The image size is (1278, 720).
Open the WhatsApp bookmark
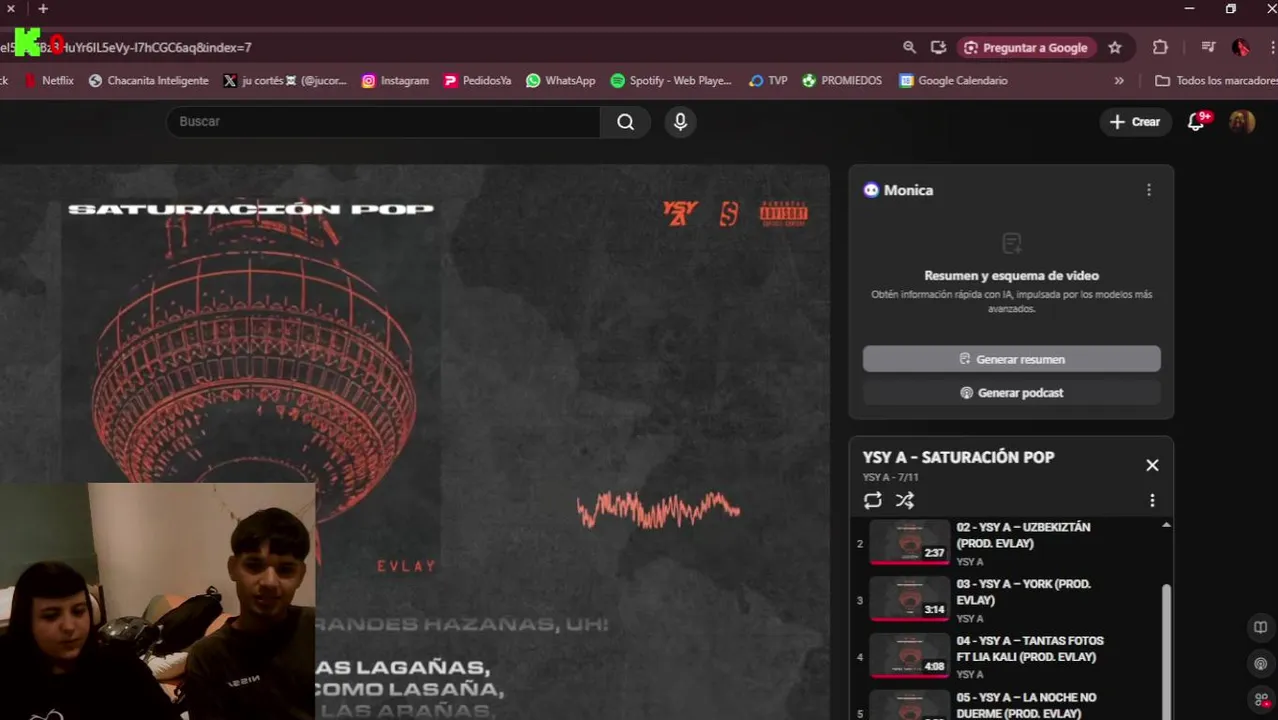[560, 81]
